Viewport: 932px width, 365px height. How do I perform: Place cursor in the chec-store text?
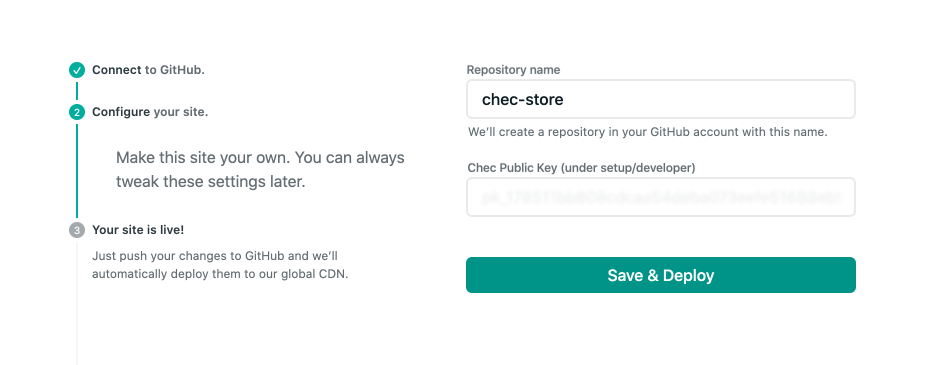pyautogui.click(x=522, y=99)
